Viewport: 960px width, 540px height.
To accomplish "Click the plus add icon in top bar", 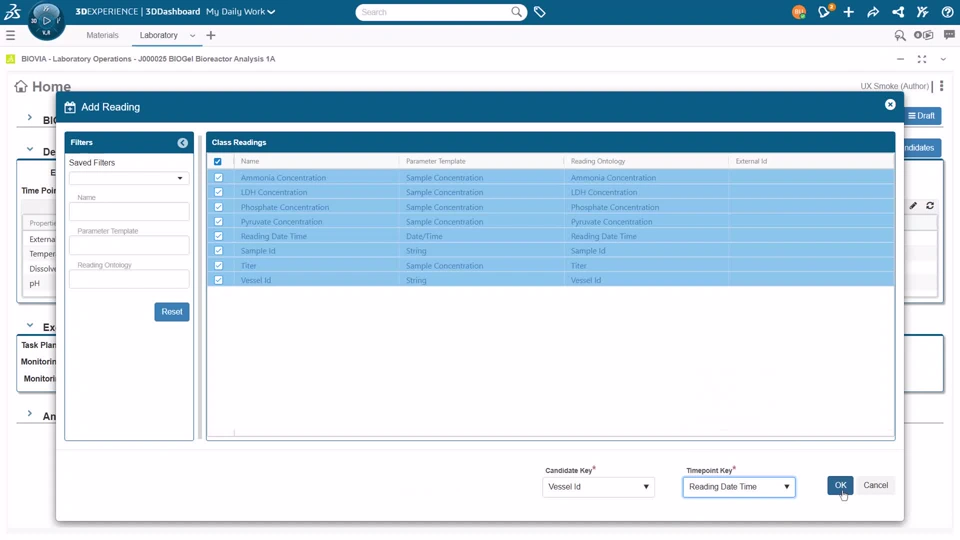I will pyautogui.click(x=849, y=12).
